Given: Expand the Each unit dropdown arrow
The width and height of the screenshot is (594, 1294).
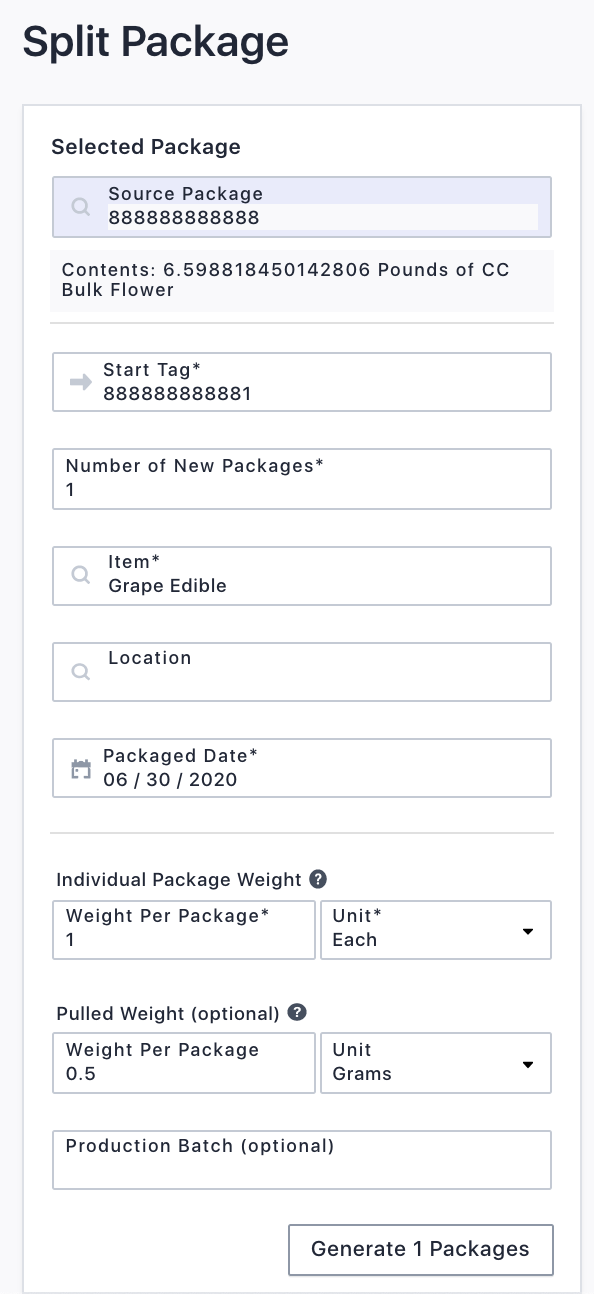Looking at the screenshot, I should (528, 932).
